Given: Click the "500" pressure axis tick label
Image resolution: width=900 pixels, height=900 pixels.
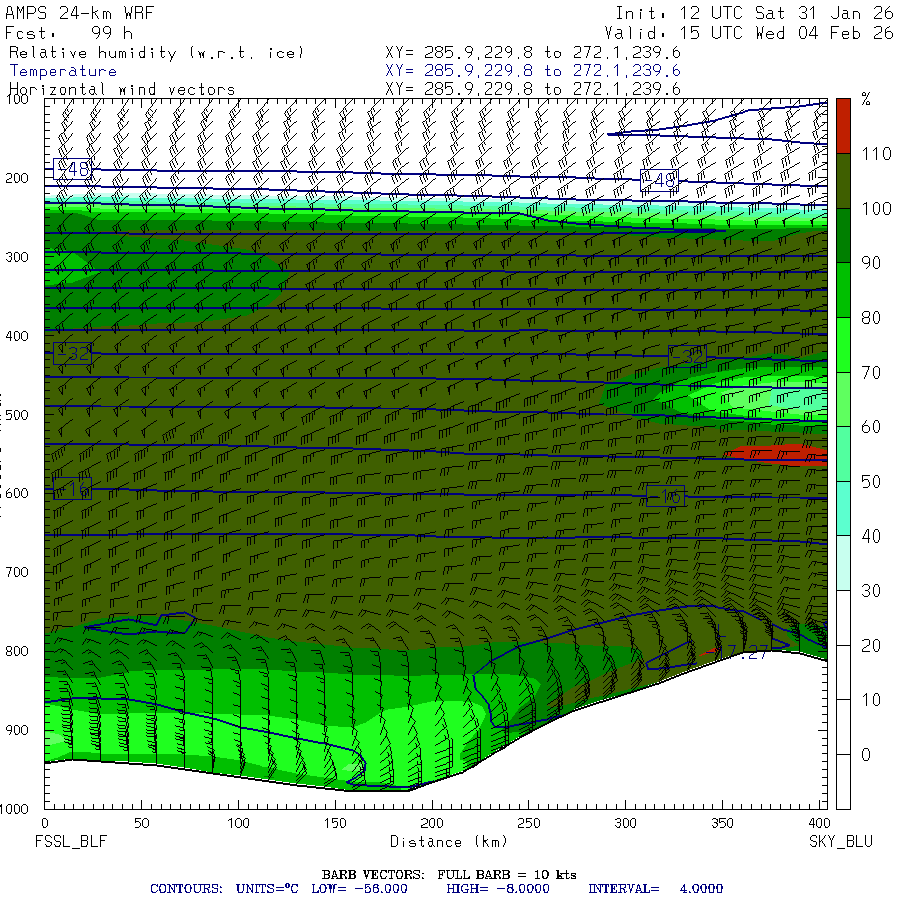Looking at the screenshot, I should 17,414.
